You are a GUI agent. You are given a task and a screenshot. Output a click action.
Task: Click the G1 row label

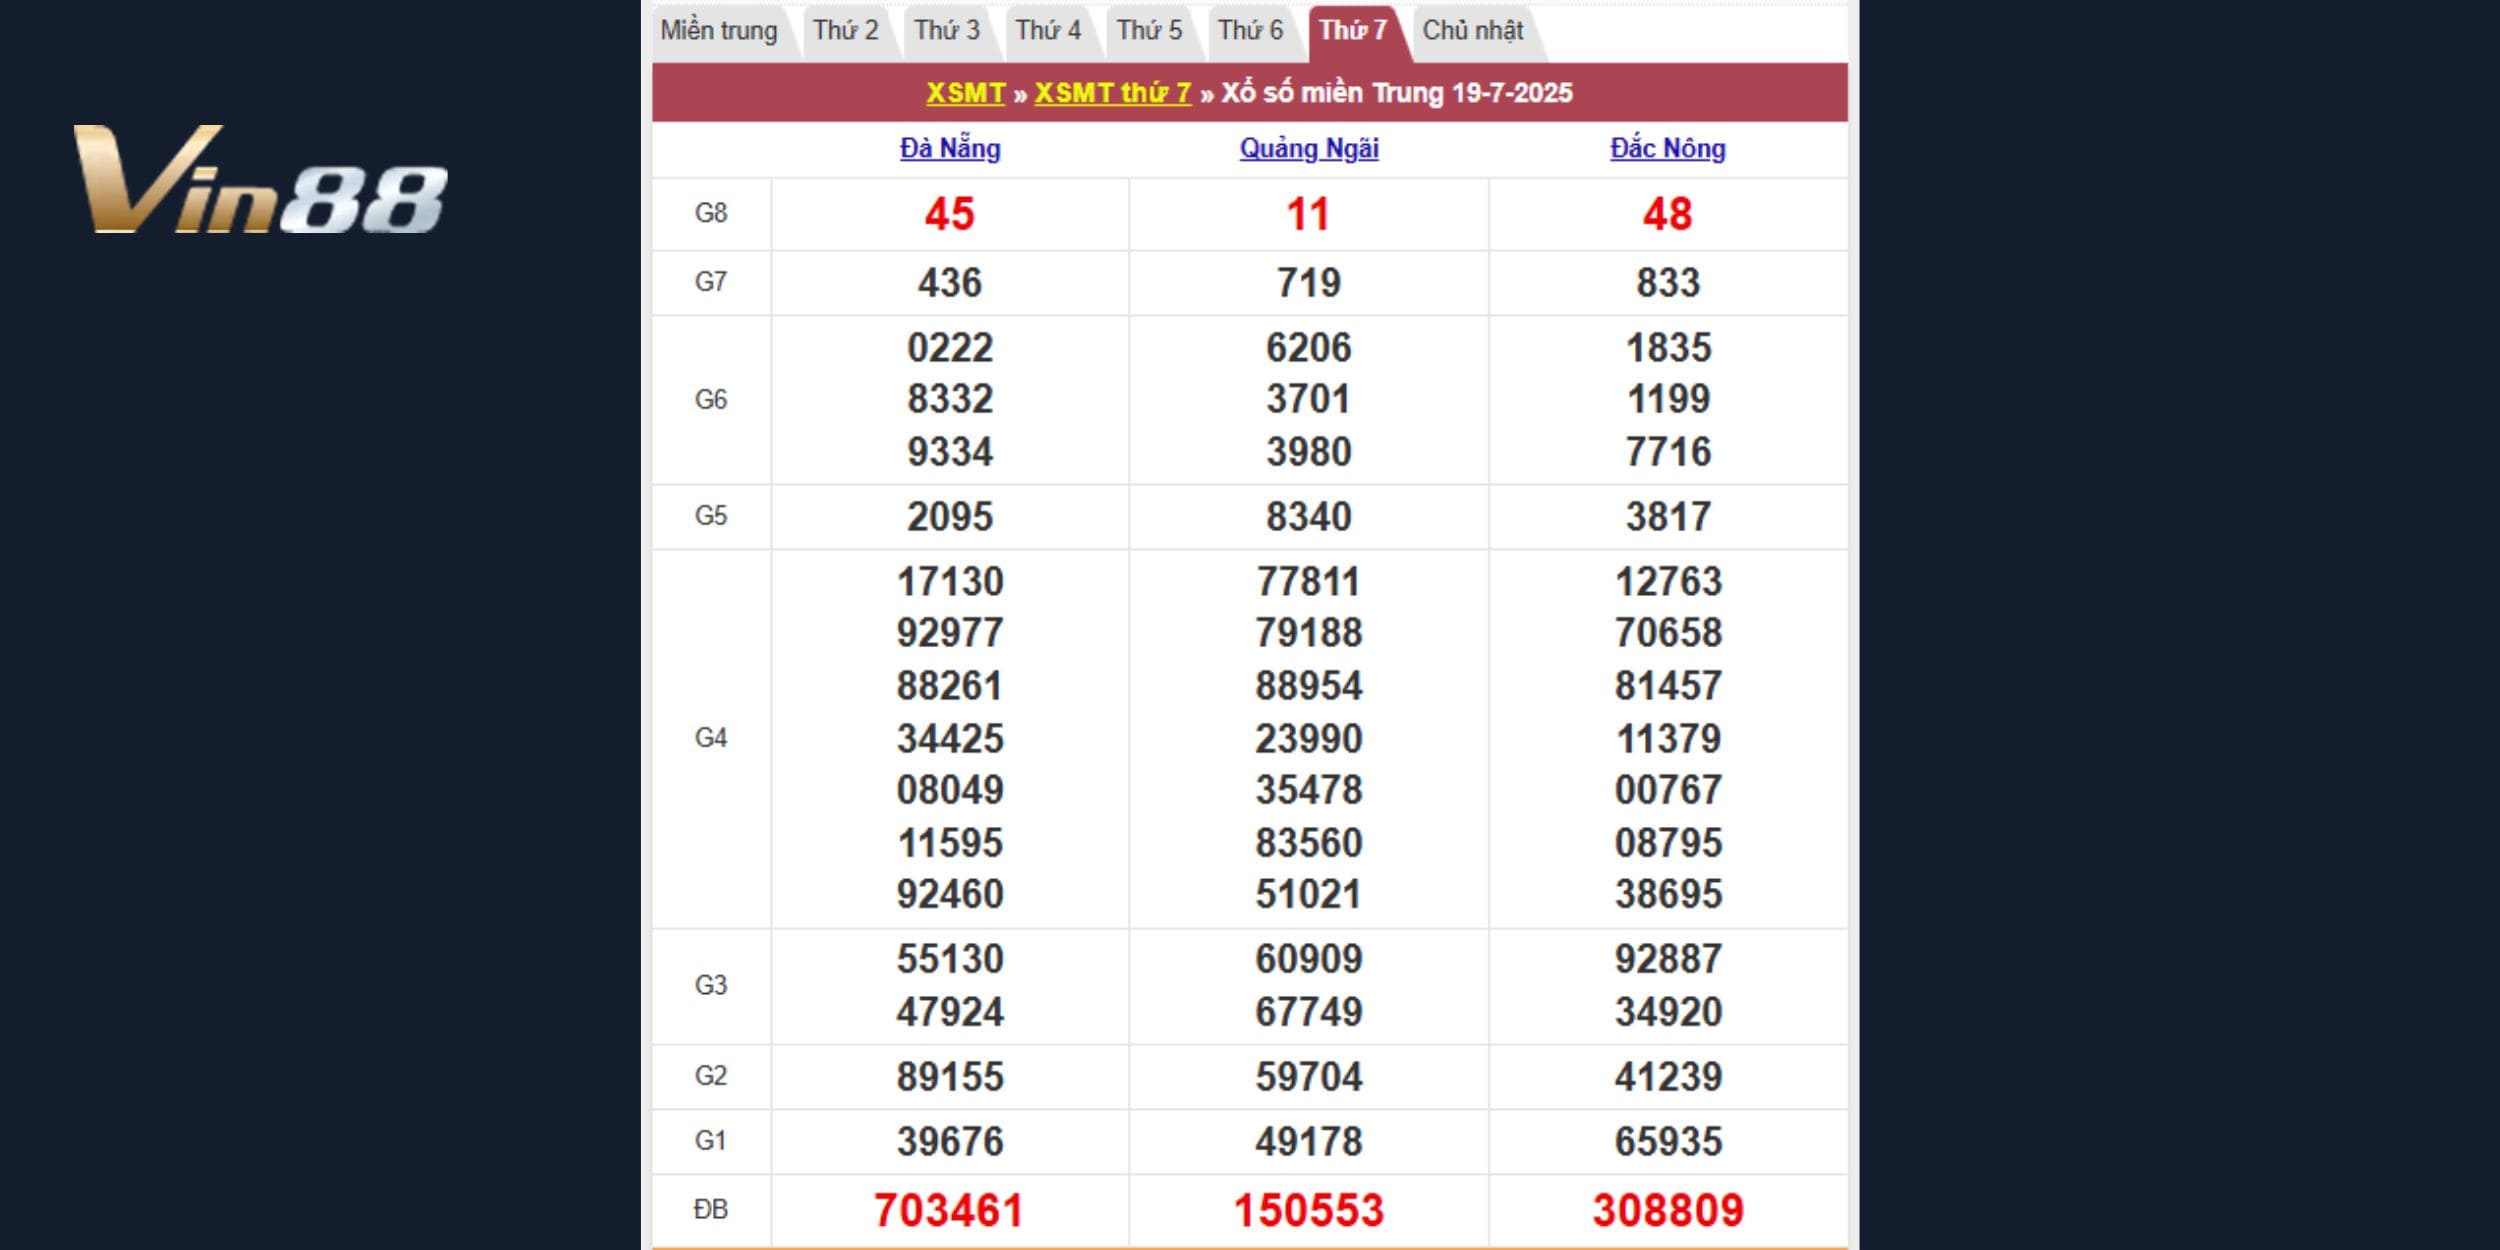tap(711, 1141)
